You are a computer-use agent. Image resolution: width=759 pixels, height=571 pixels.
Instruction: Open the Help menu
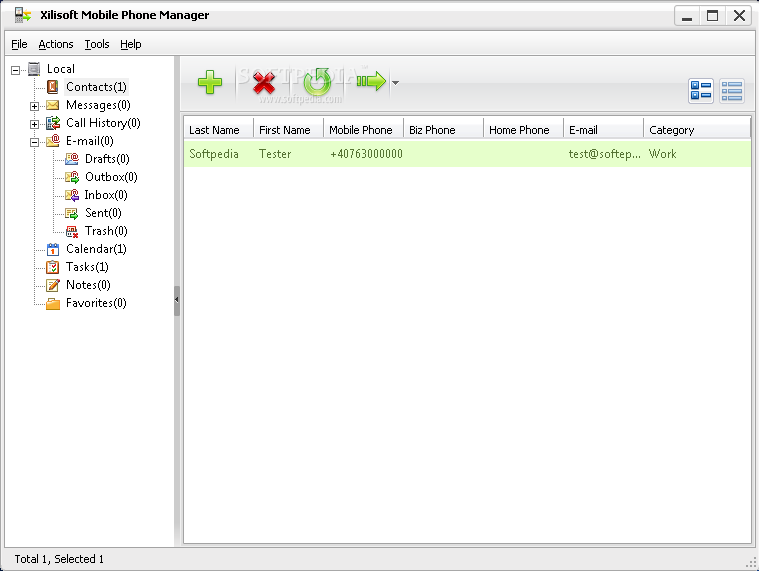click(131, 44)
